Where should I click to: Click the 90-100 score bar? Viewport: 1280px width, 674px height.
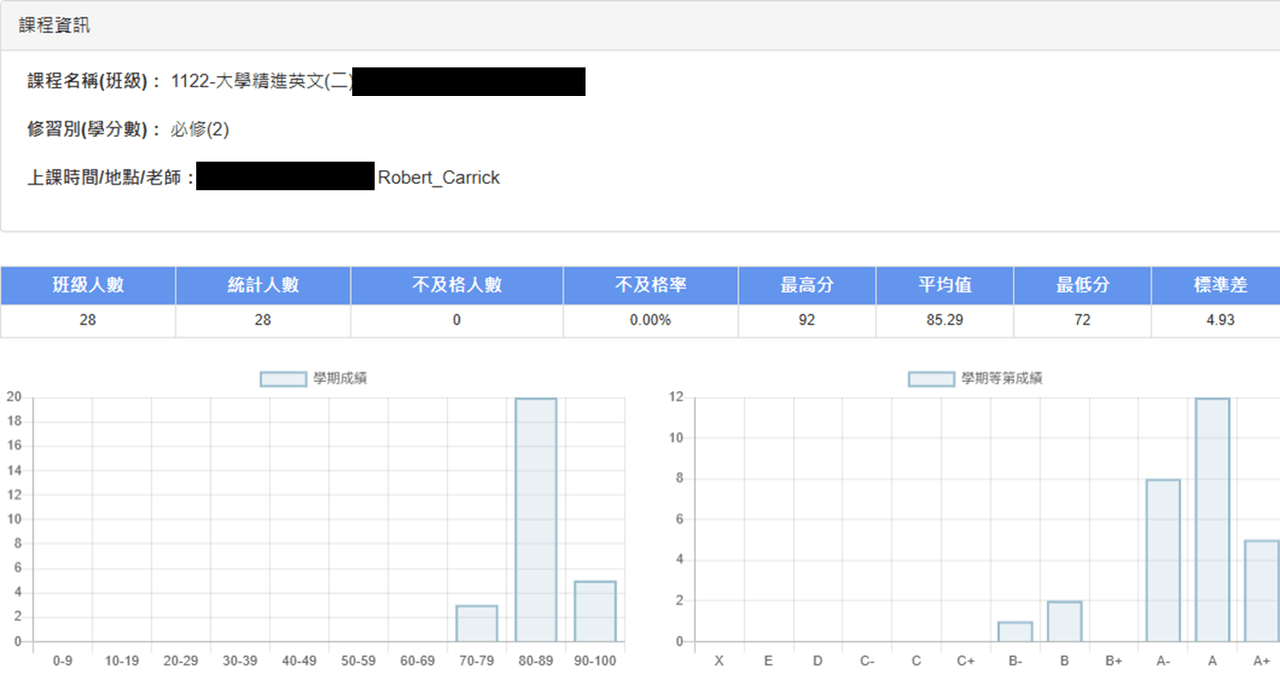click(595, 611)
